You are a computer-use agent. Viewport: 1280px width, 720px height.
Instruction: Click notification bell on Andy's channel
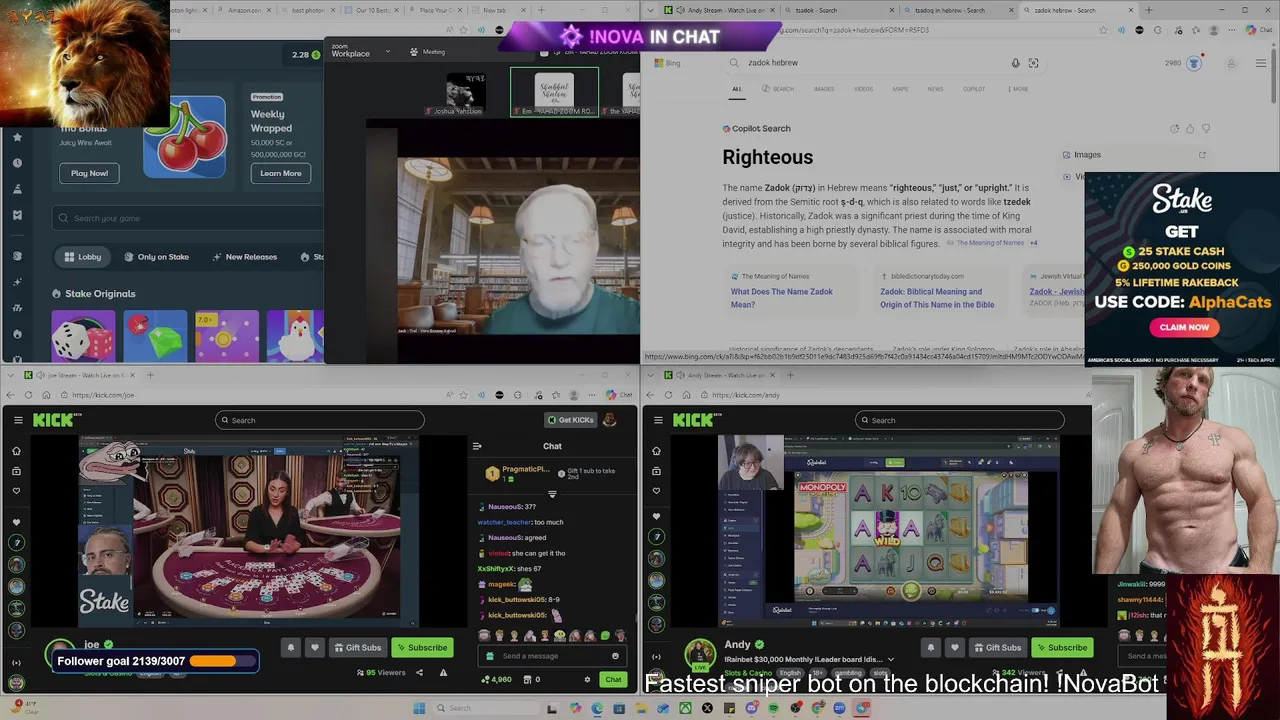(x=931, y=647)
